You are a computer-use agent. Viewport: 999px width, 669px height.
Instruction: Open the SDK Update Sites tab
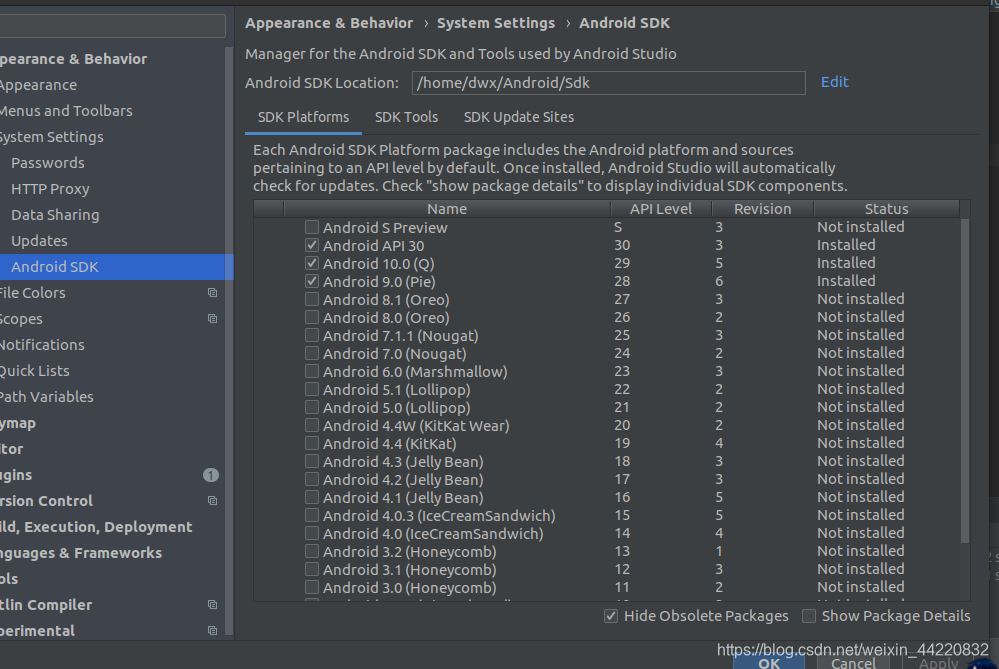coord(519,117)
